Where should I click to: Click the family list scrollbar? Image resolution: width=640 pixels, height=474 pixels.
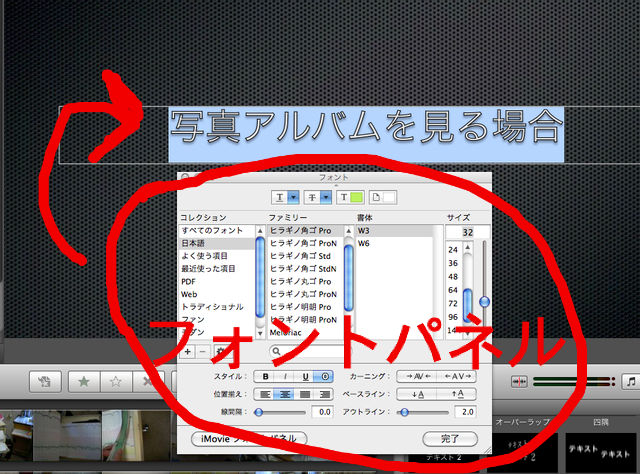349,278
